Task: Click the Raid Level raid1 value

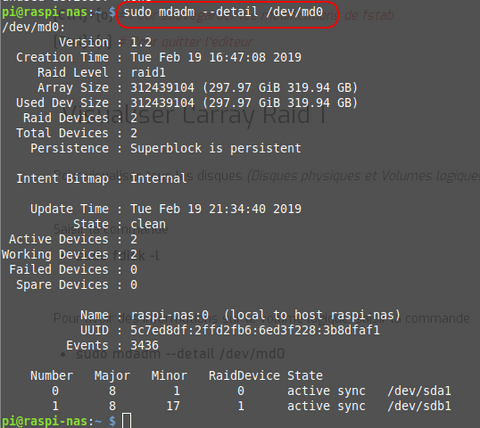Action: pos(148,73)
